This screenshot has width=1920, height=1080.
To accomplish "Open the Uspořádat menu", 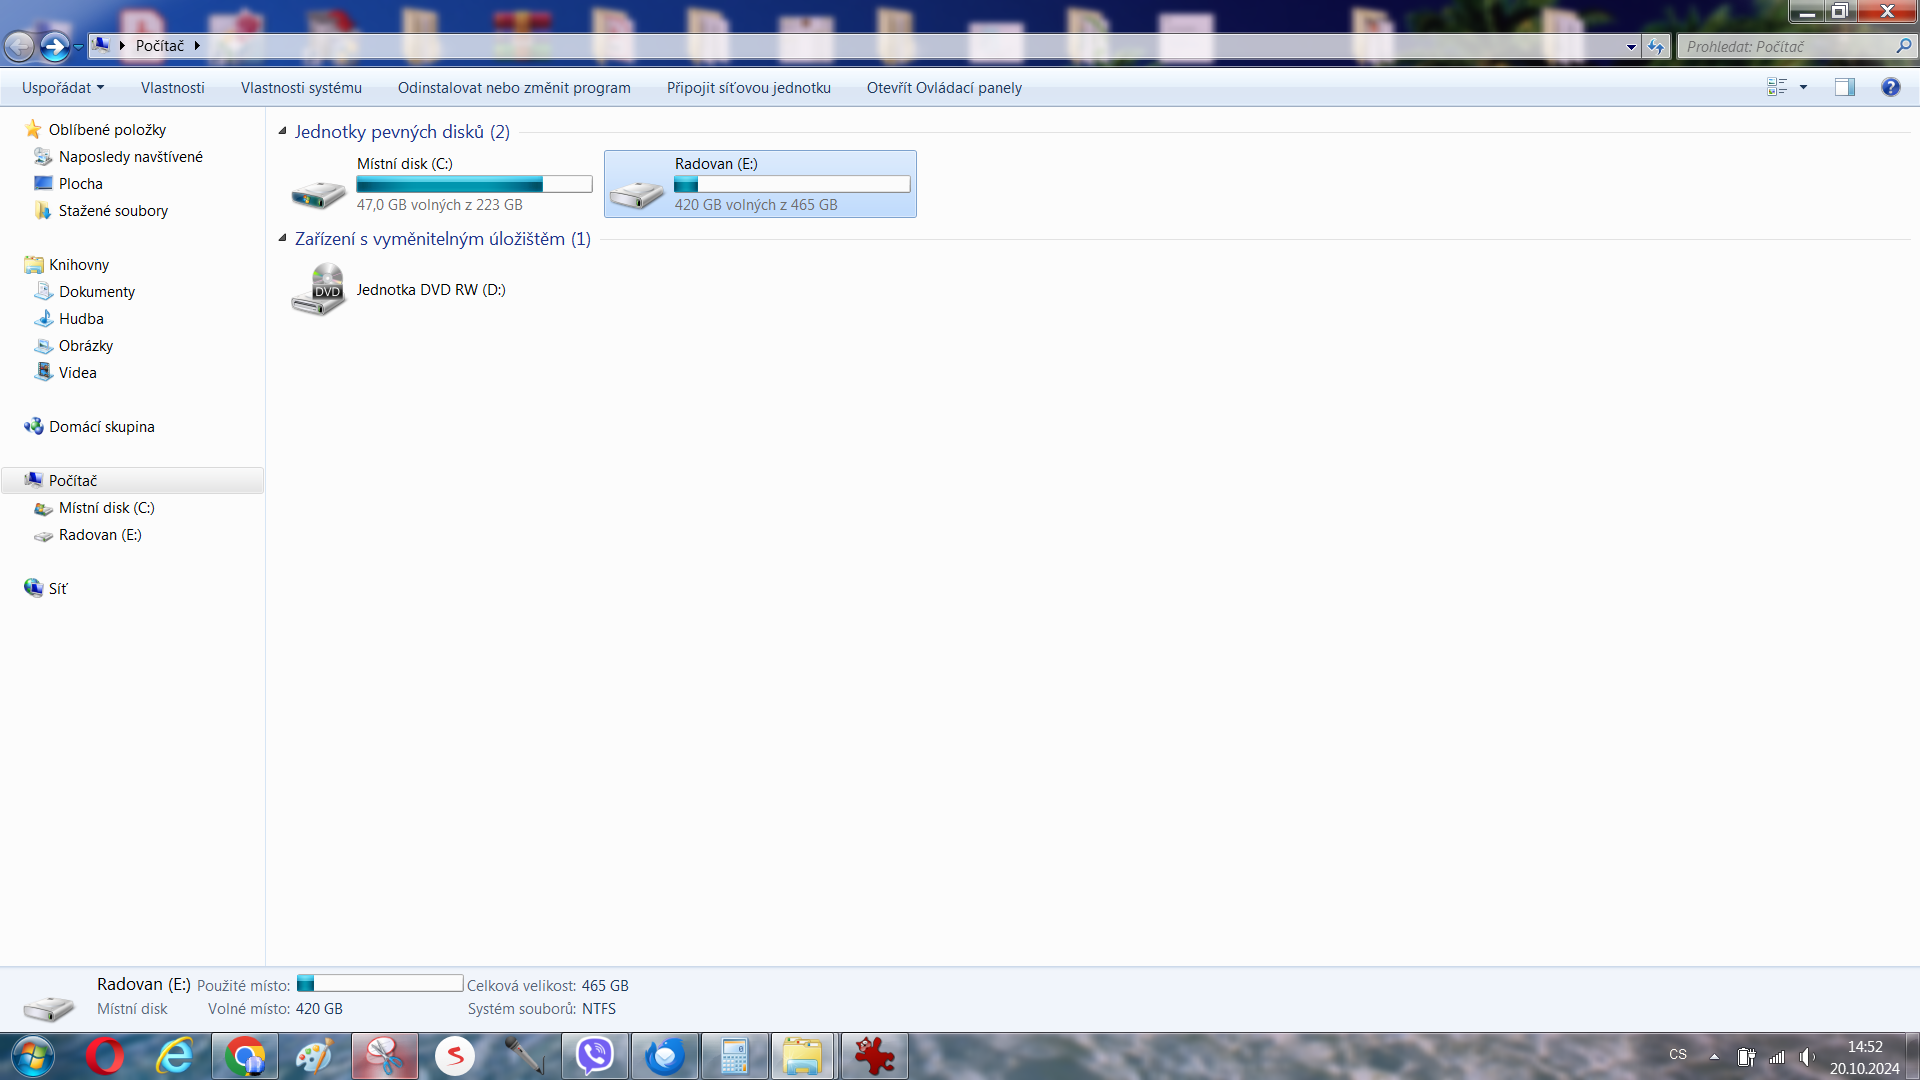I will pyautogui.click(x=62, y=88).
